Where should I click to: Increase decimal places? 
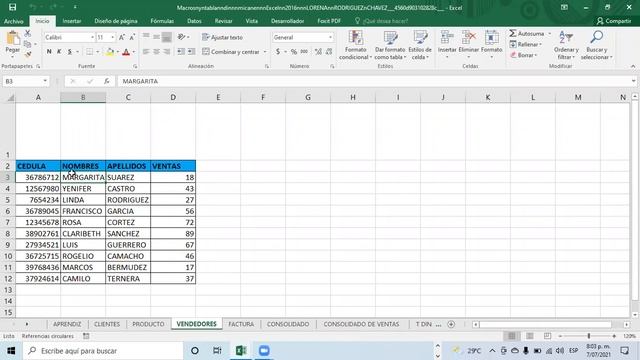pos(318,52)
